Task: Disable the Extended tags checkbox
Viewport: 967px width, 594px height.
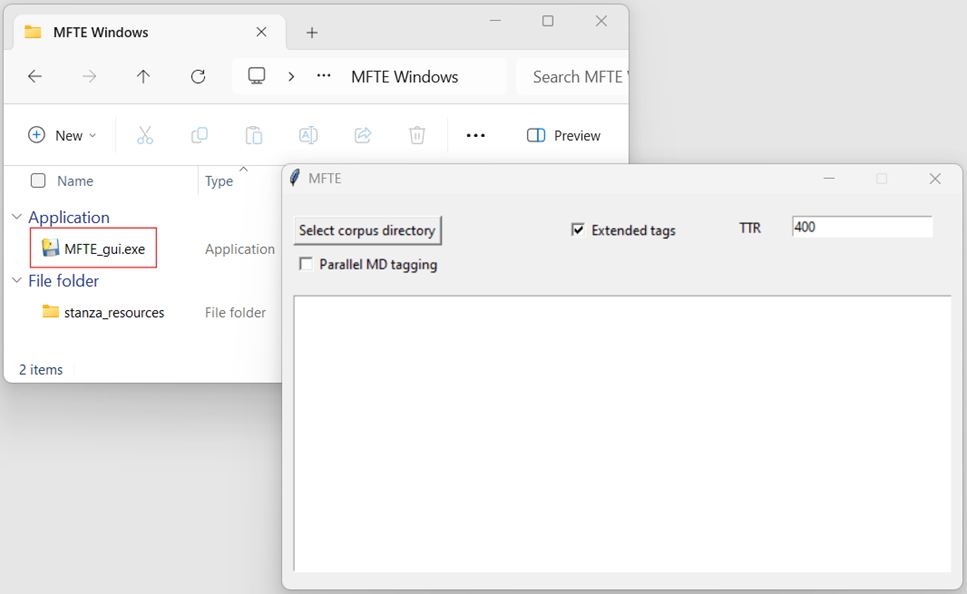Action: (x=577, y=230)
